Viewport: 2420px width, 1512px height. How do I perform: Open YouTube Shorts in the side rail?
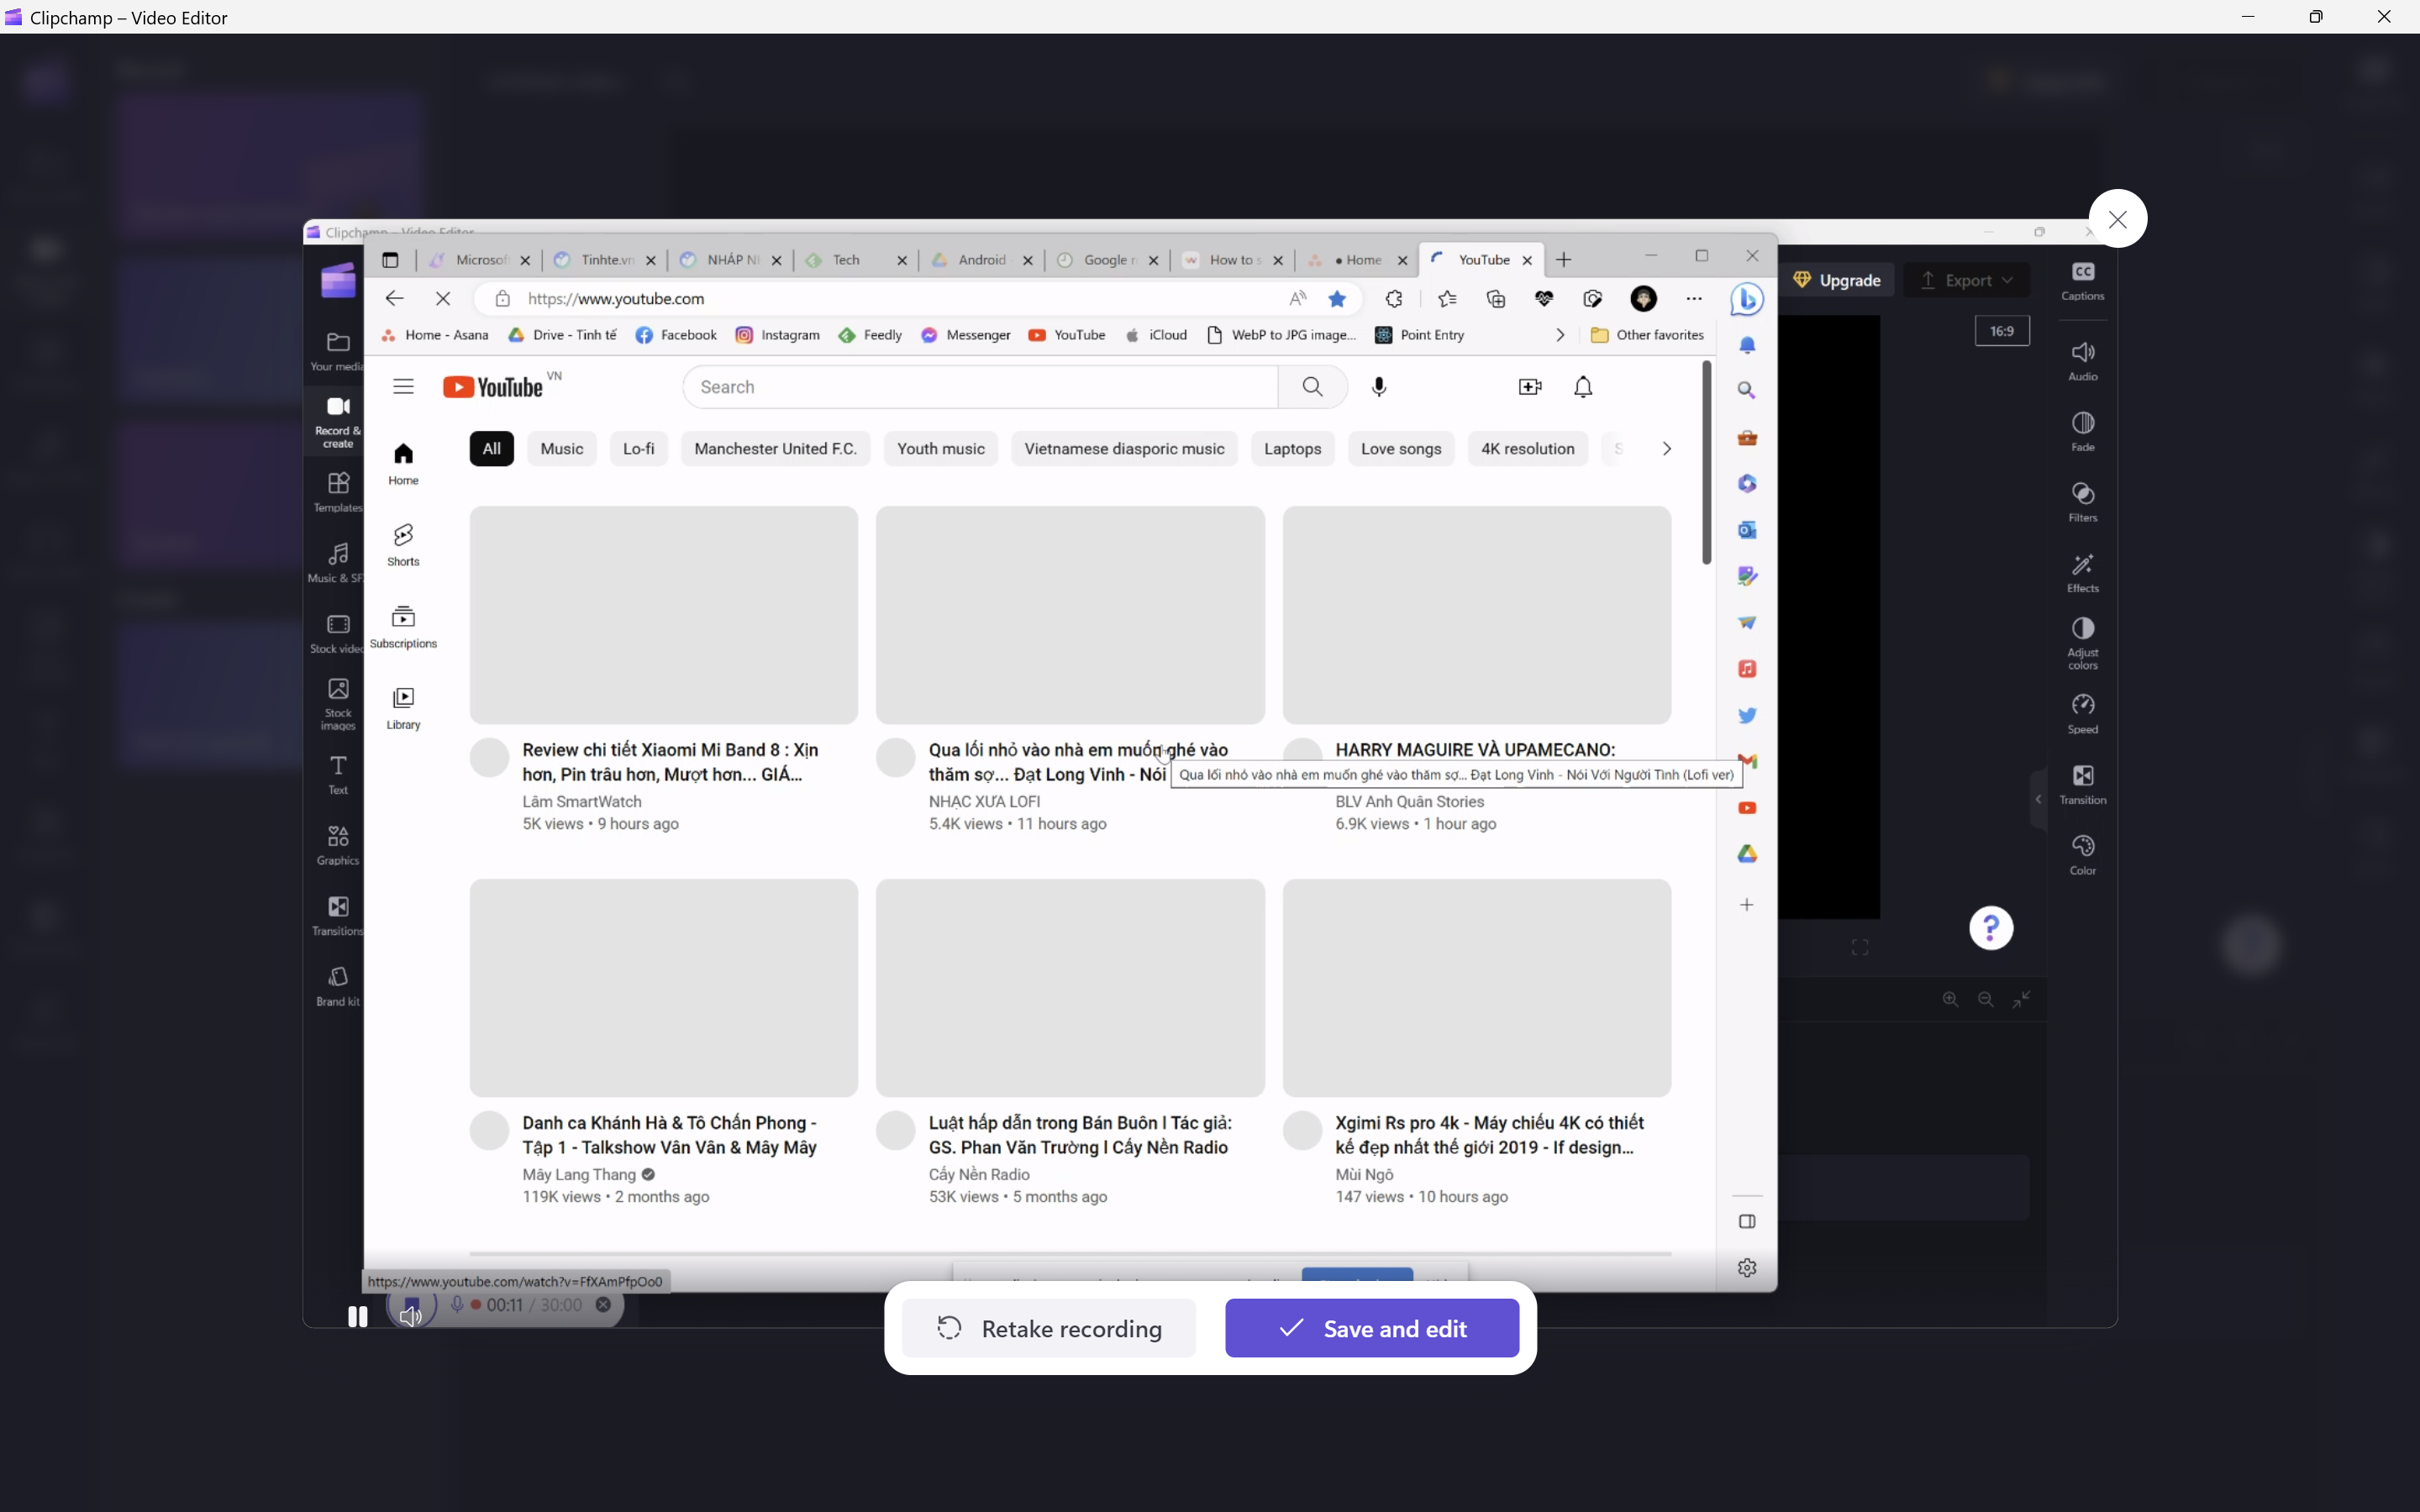[x=403, y=545]
